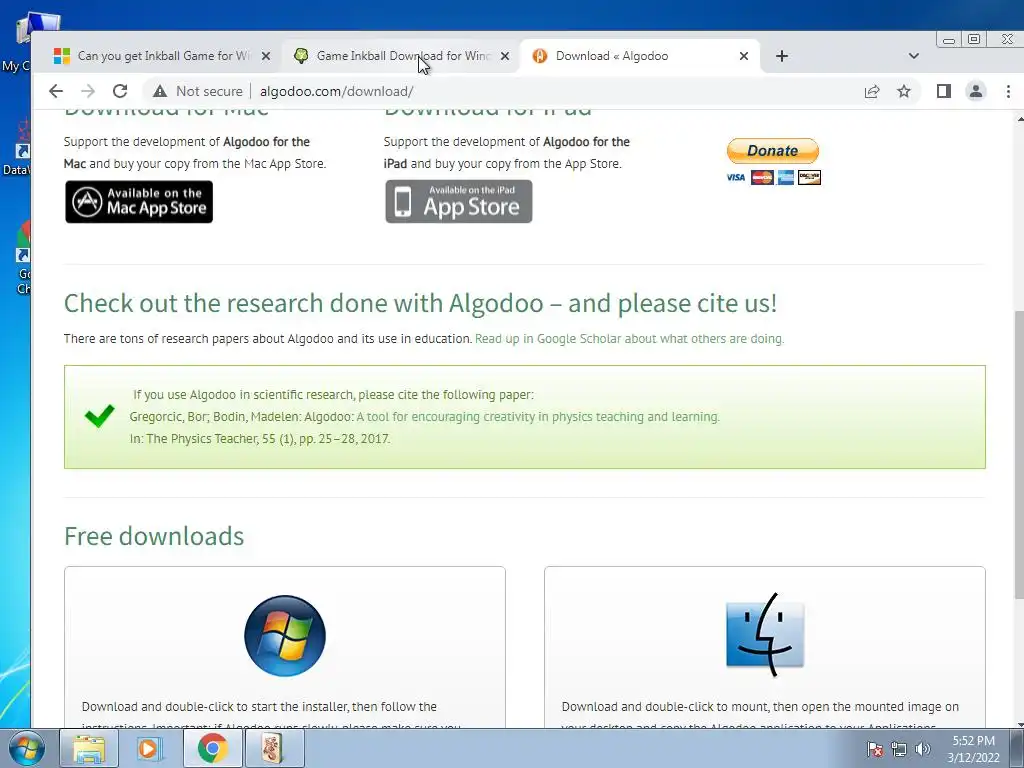Open a new browser tab
This screenshot has width=1024, height=768.
(x=782, y=56)
